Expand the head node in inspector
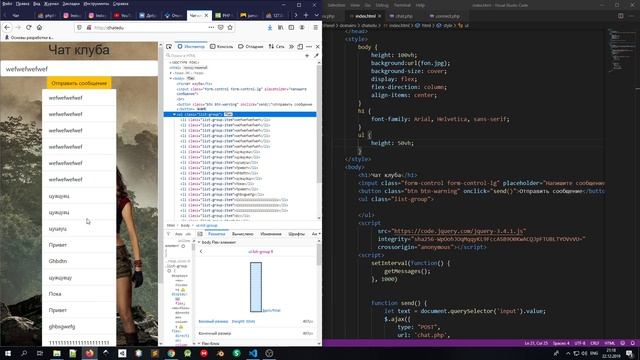This screenshot has width=640, height=360. click(171, 73)
